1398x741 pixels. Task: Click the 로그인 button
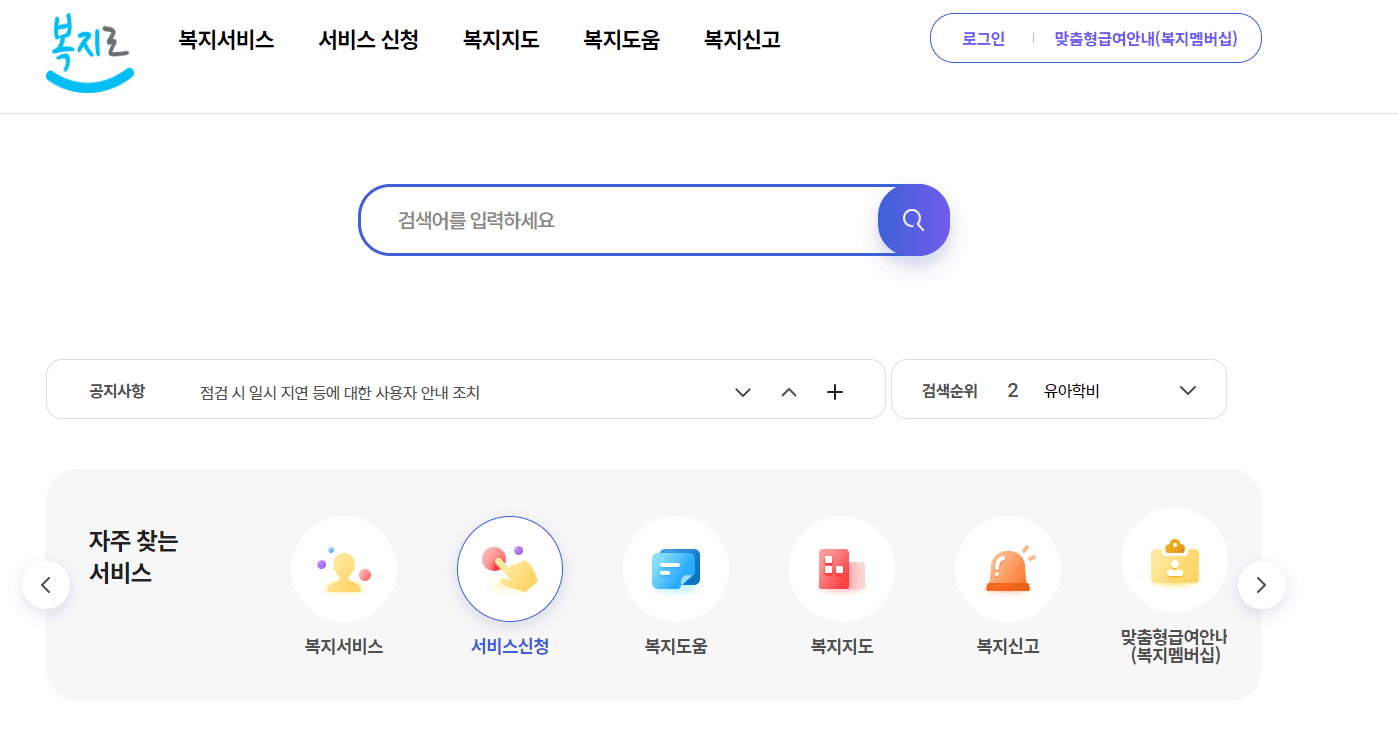tap(983, 39)
